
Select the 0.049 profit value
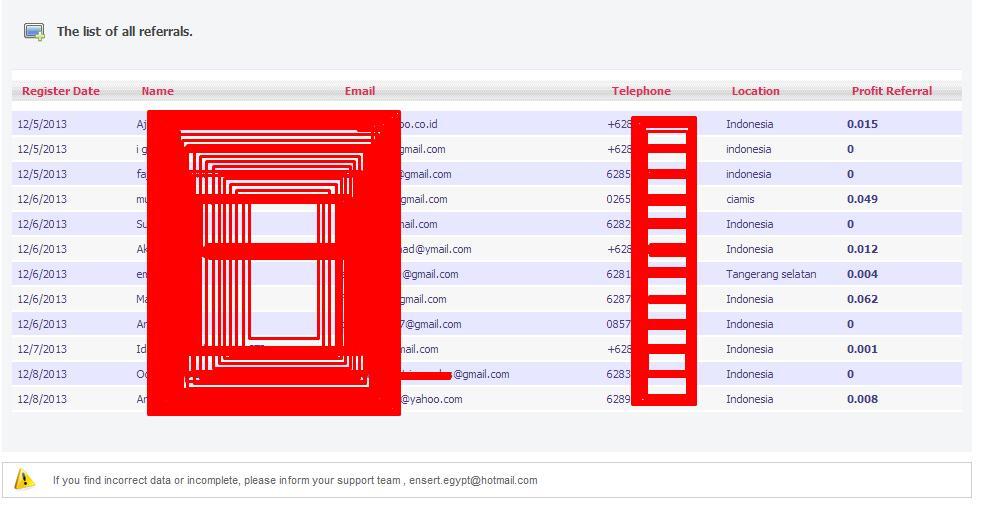[x=862, y=199]
